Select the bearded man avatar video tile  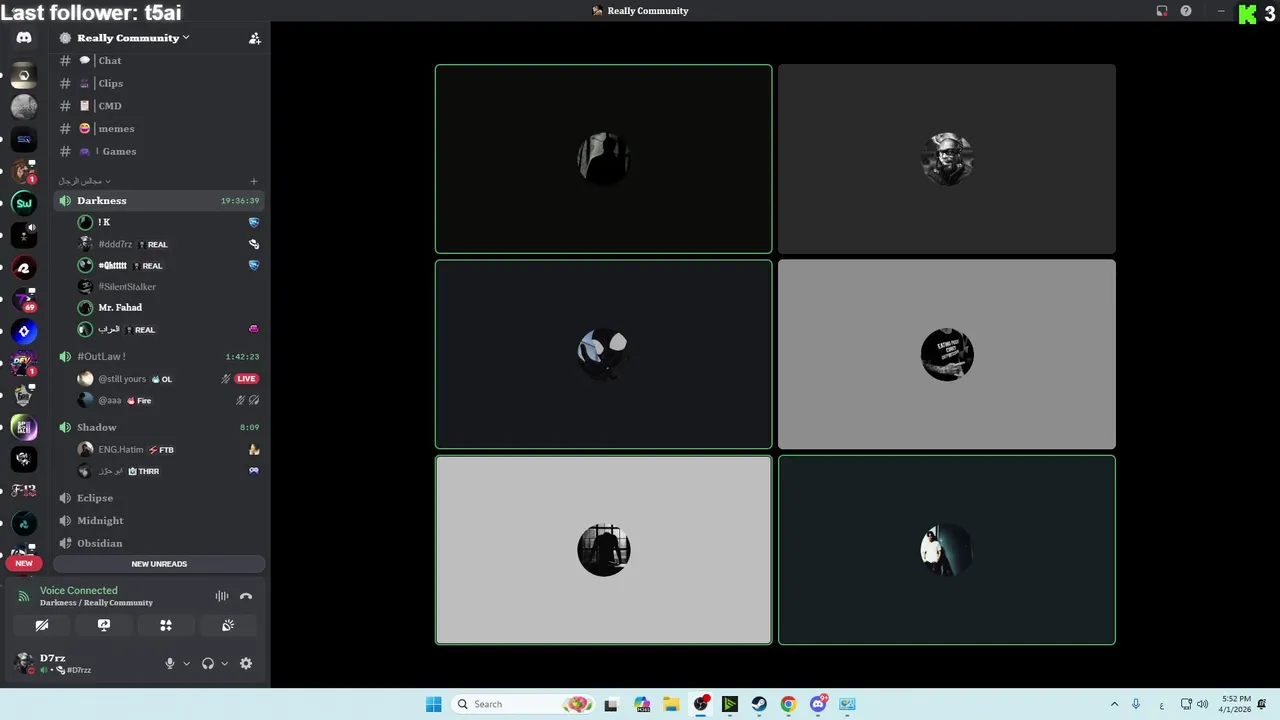coord(947,159)
